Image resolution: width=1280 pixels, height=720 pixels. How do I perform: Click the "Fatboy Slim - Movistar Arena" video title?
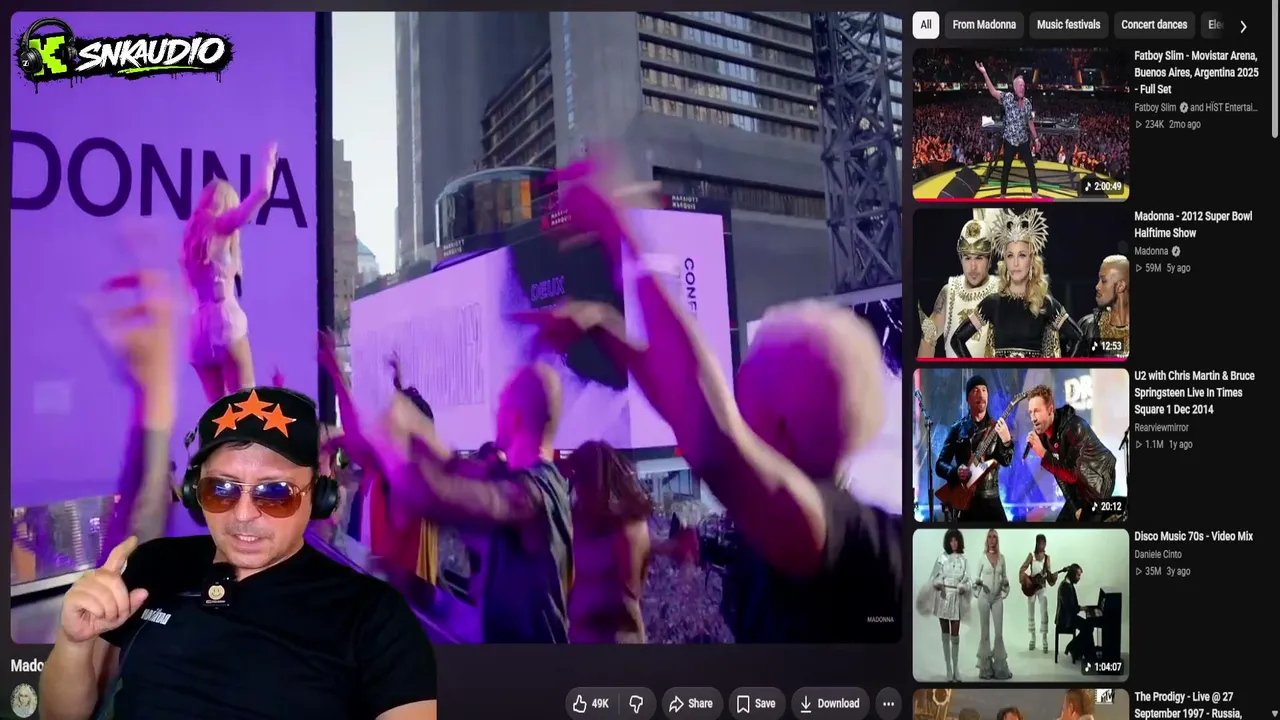(1196, 72)
